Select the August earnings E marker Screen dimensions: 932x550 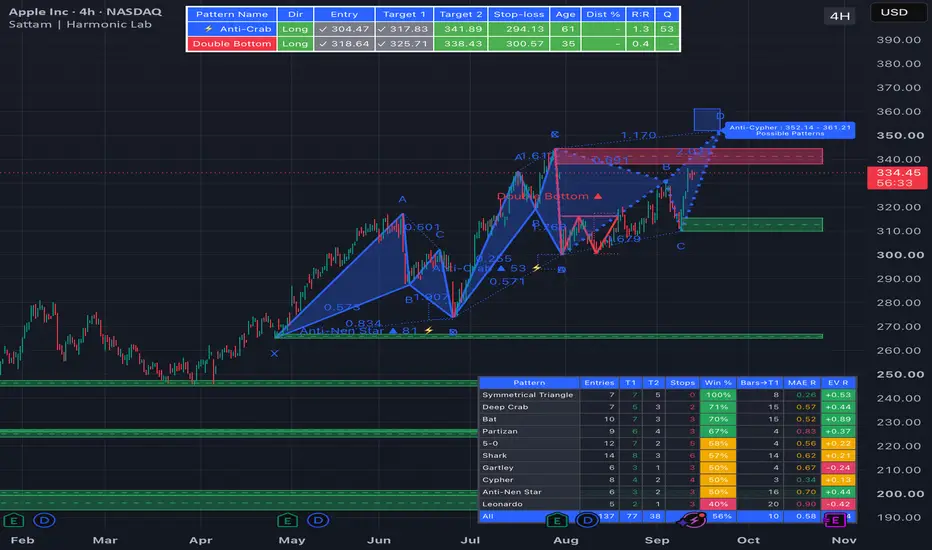coord(556,521)
